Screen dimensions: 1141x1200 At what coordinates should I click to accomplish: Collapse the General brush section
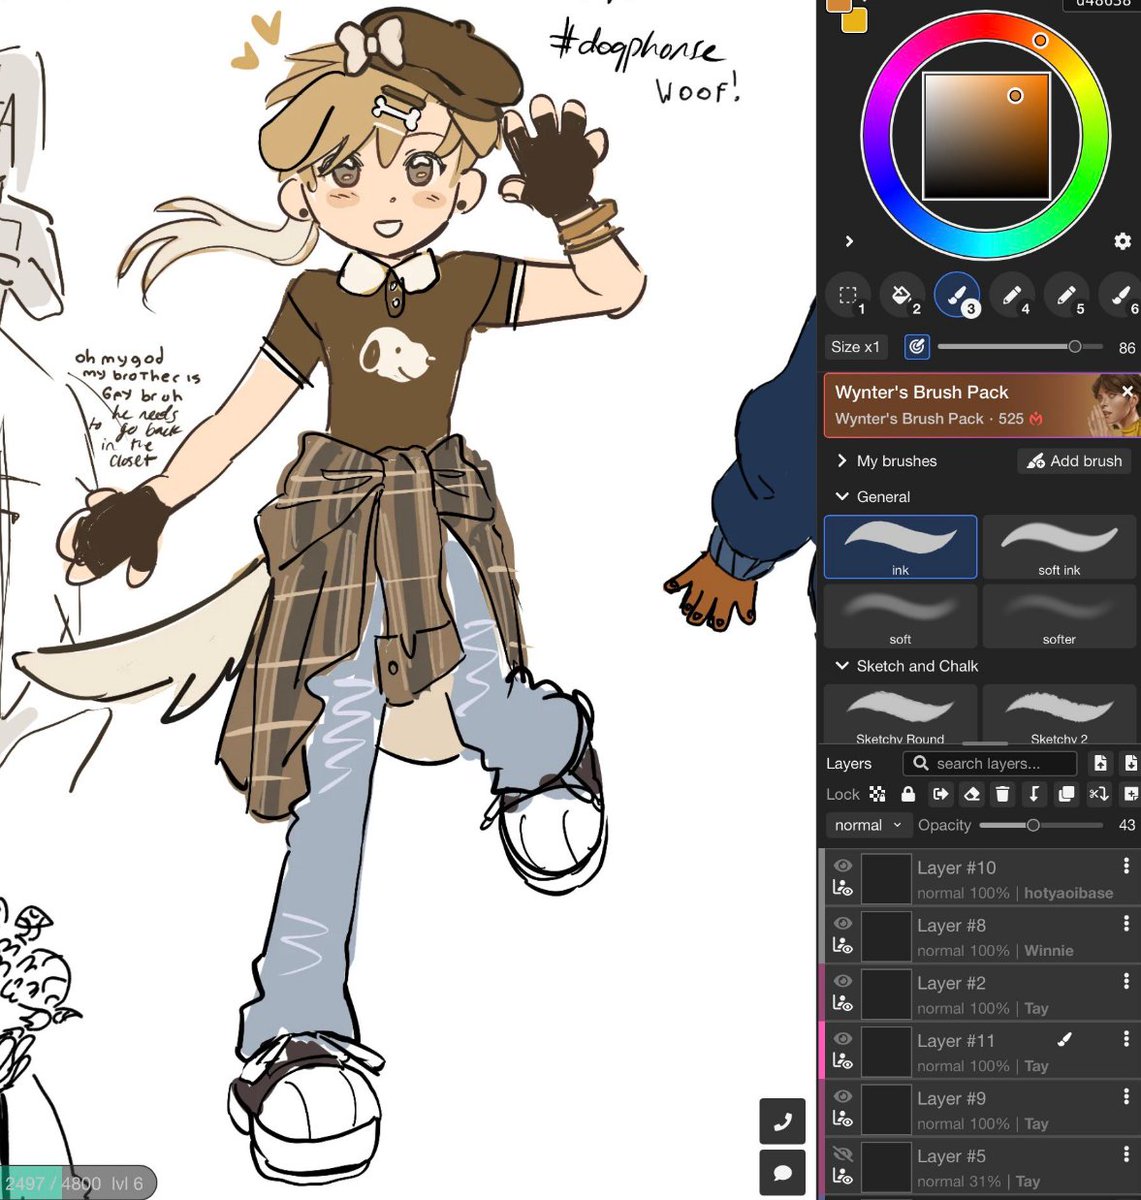click(x=873, y=497)
